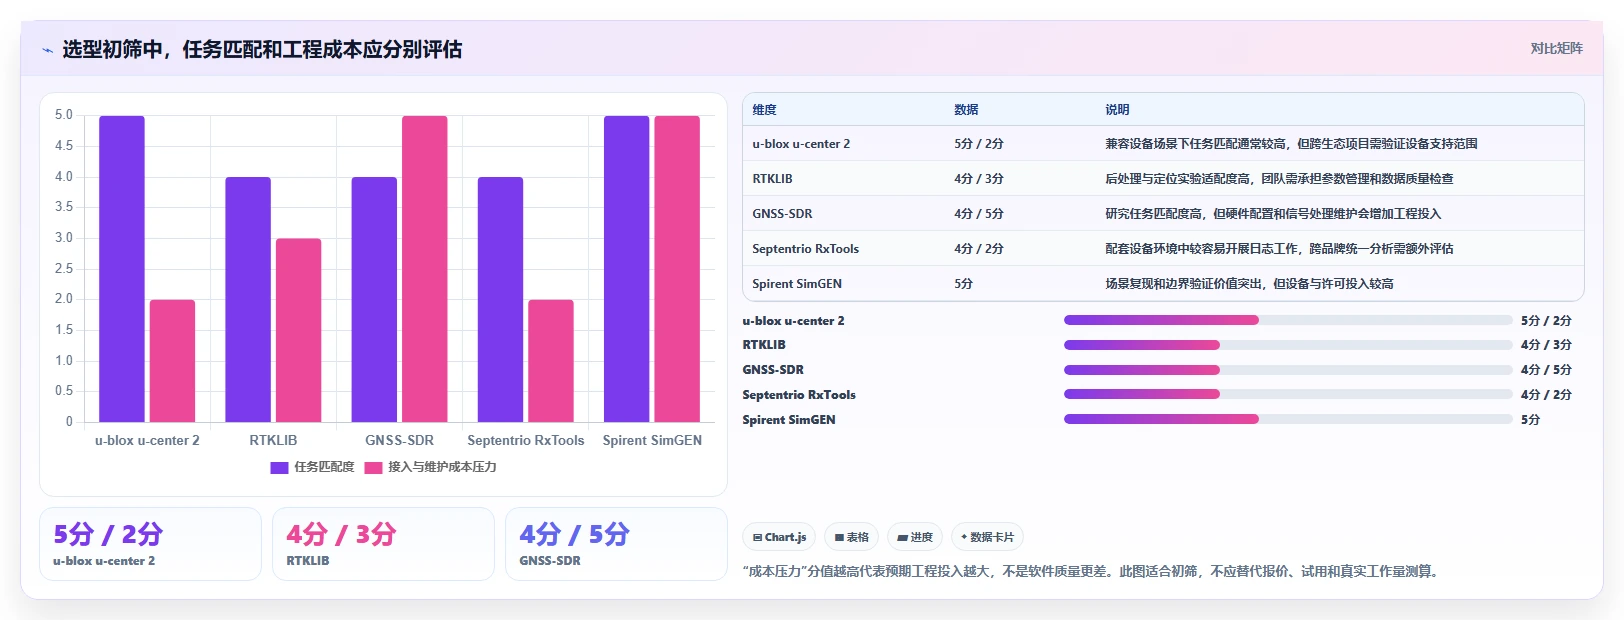Click the u-blox u-center 2 progress list label
1624x620 pixels.
pyautogui.click(x=793, y=321)
